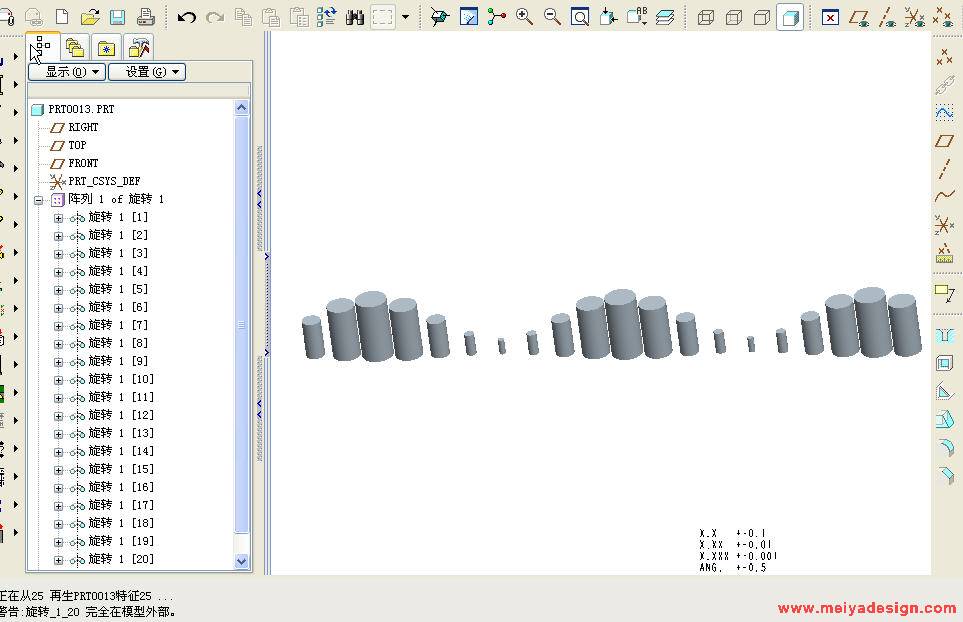963x622 pixels.
Task: Open the 显示 dropdown menu
Action: (66, 72)
